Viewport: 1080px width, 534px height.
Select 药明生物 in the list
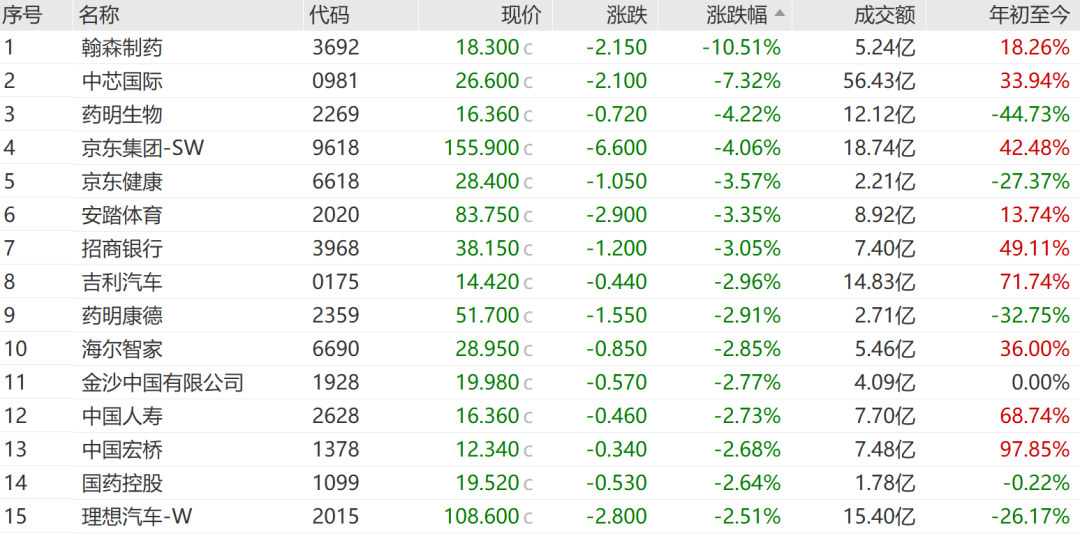(x=122, y=114)
